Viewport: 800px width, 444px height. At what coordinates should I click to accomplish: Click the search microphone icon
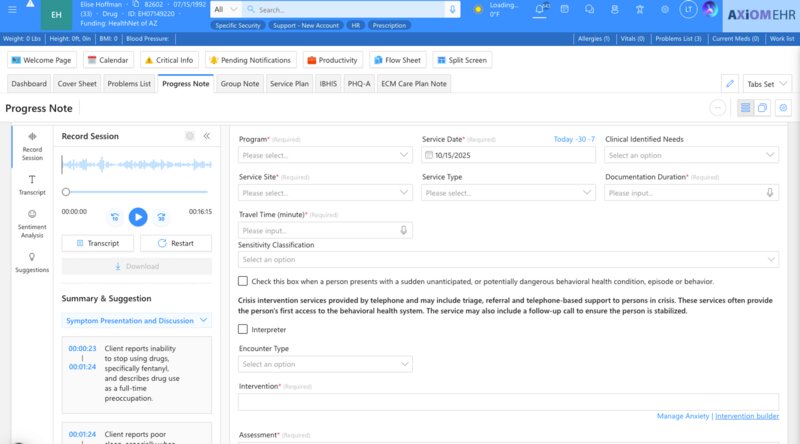452,9
